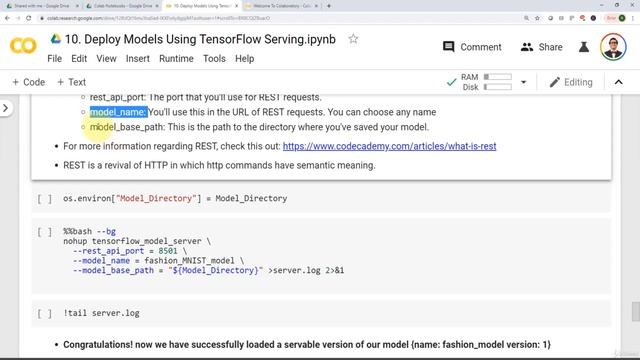The height and width of the screenshot is (360, 640).
Task: Click the Google Drive icon beside notebook title
Action: point(56,39)
